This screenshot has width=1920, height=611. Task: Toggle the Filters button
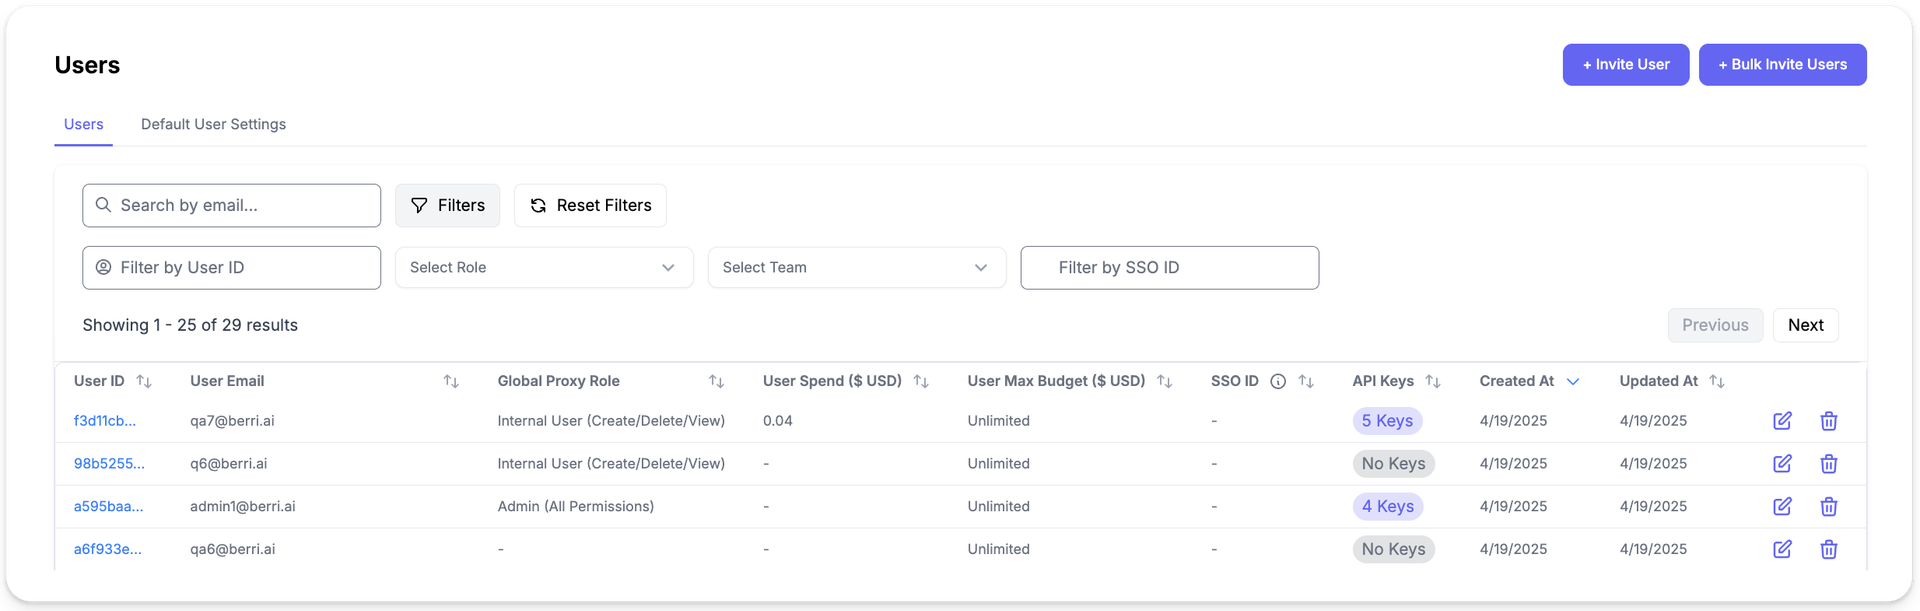click(447, 205)
